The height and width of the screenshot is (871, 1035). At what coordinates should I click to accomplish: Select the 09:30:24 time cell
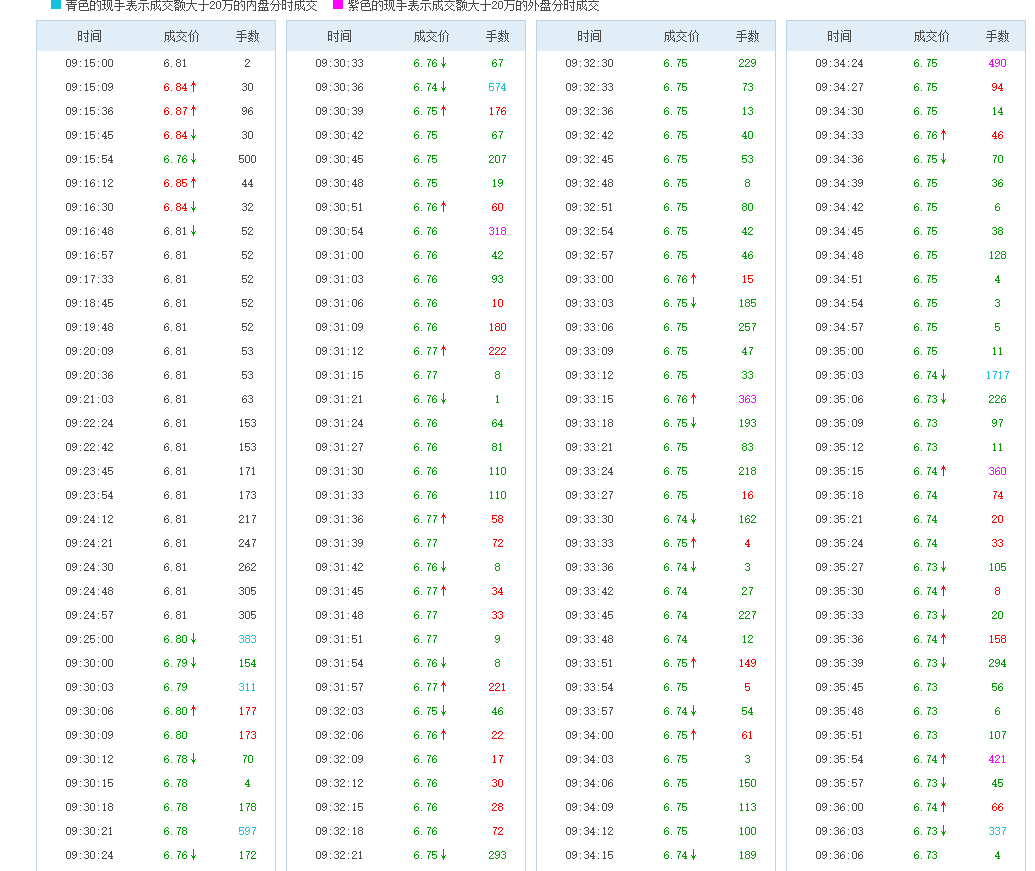[x=89, y=855]
